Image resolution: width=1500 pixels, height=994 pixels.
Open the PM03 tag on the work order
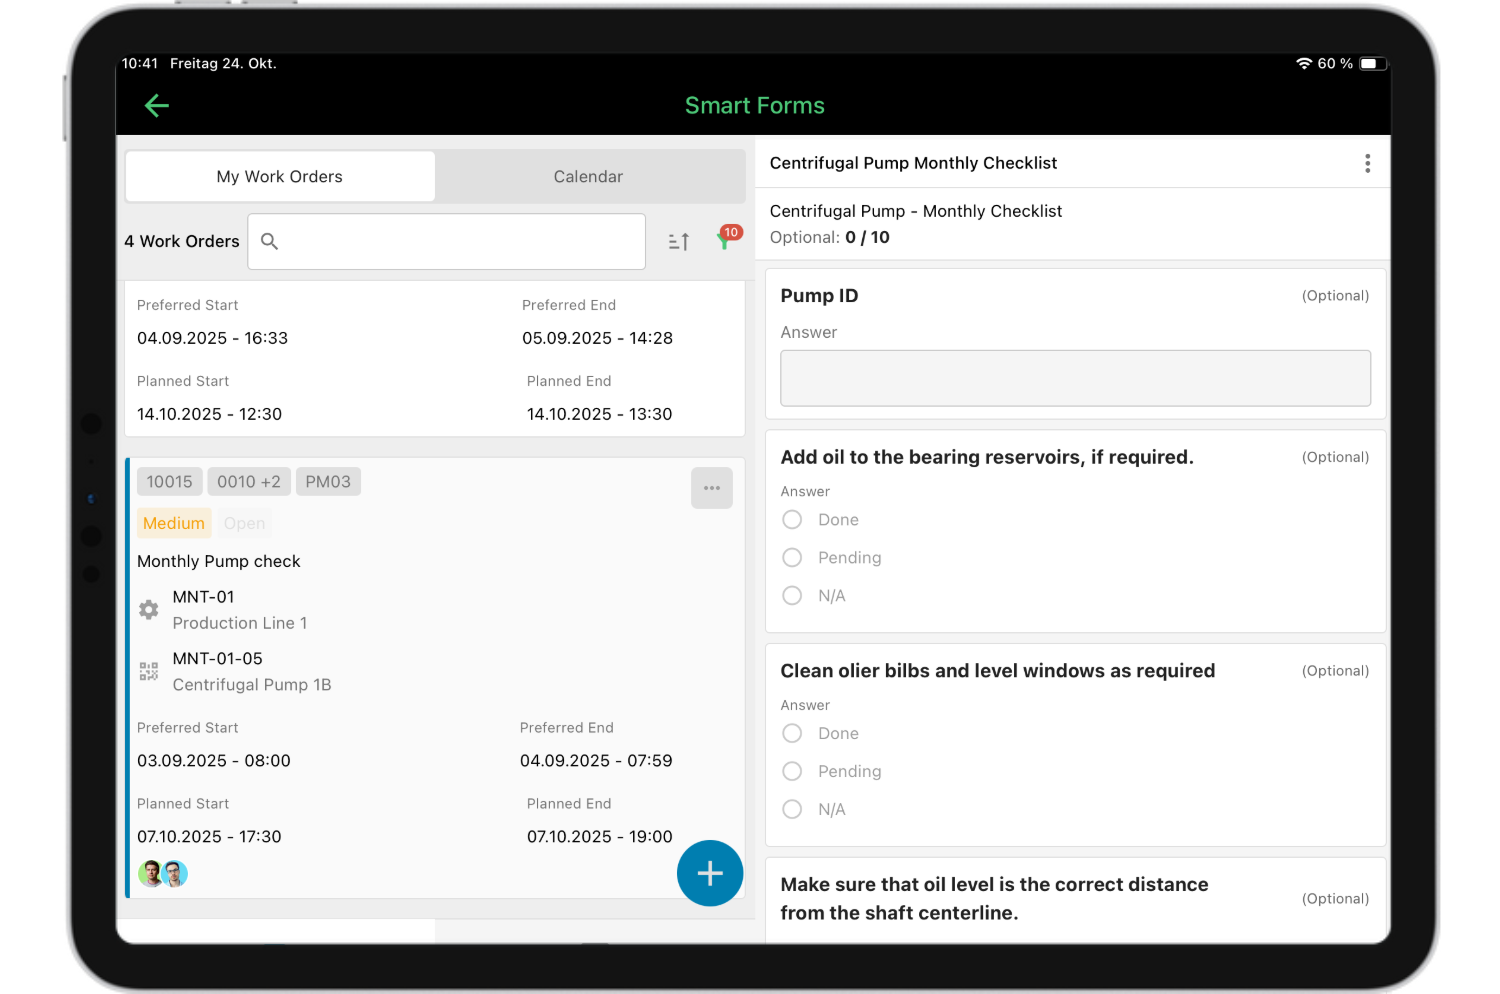click(328, 481)
